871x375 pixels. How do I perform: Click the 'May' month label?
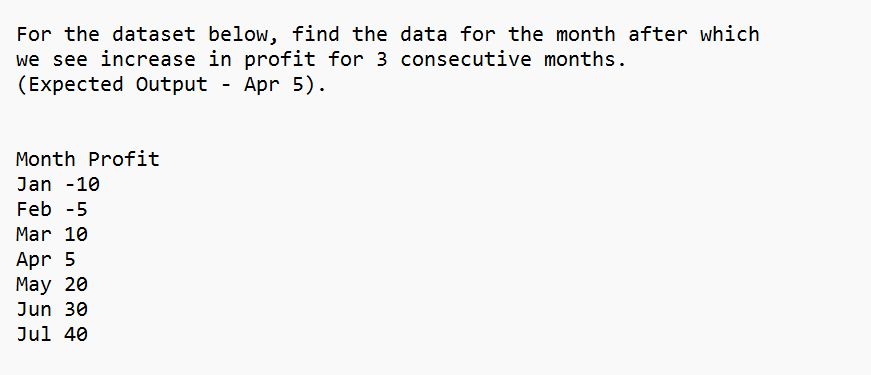[34, 284]
